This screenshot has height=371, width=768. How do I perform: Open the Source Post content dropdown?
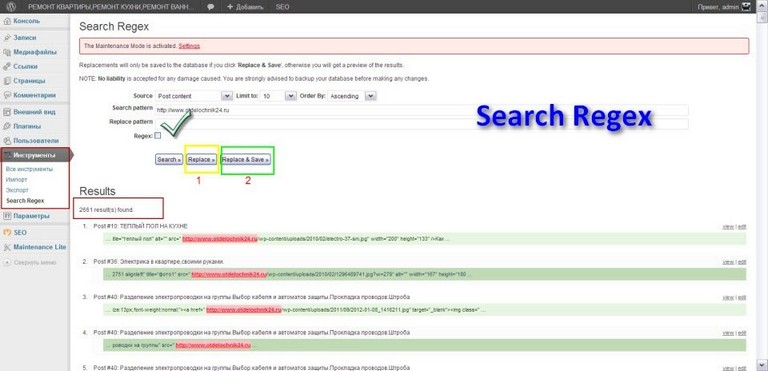point(194,96)
